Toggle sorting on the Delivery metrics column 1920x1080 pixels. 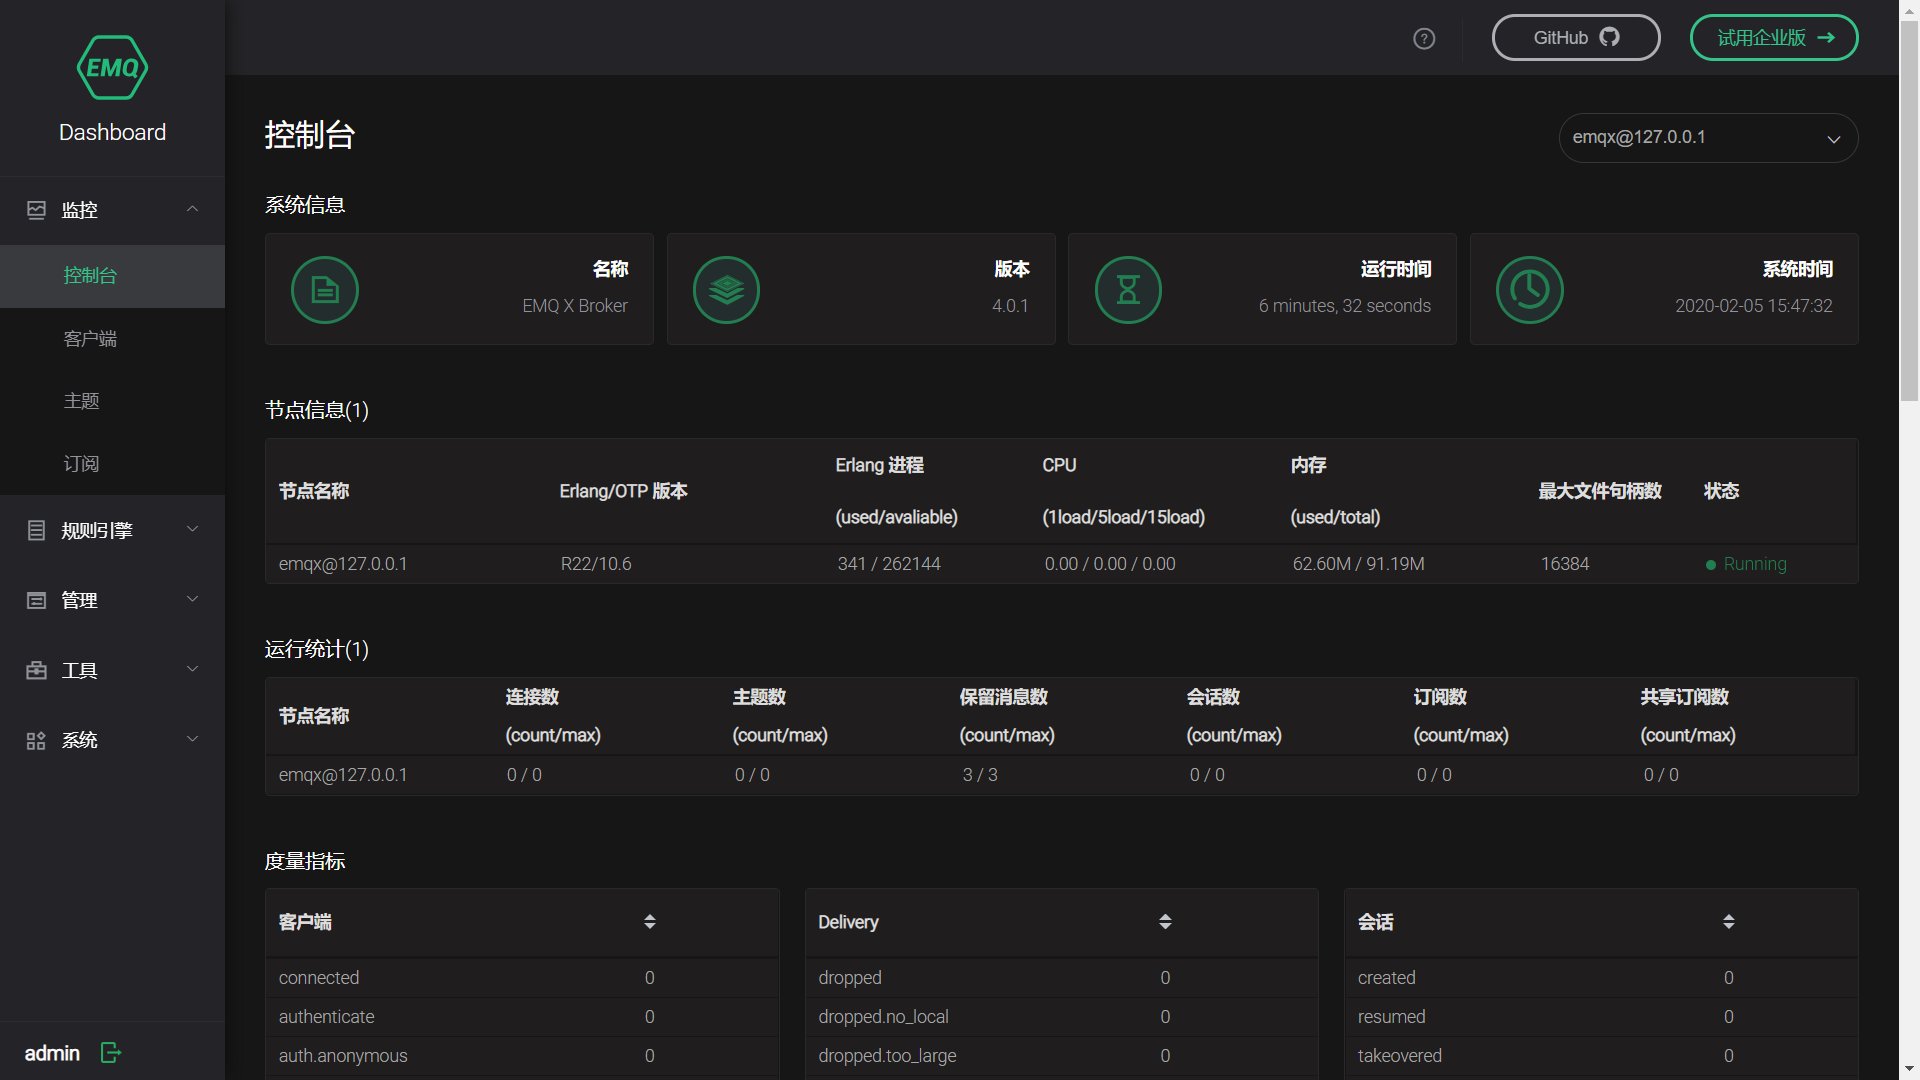(x=1165, y=921)
